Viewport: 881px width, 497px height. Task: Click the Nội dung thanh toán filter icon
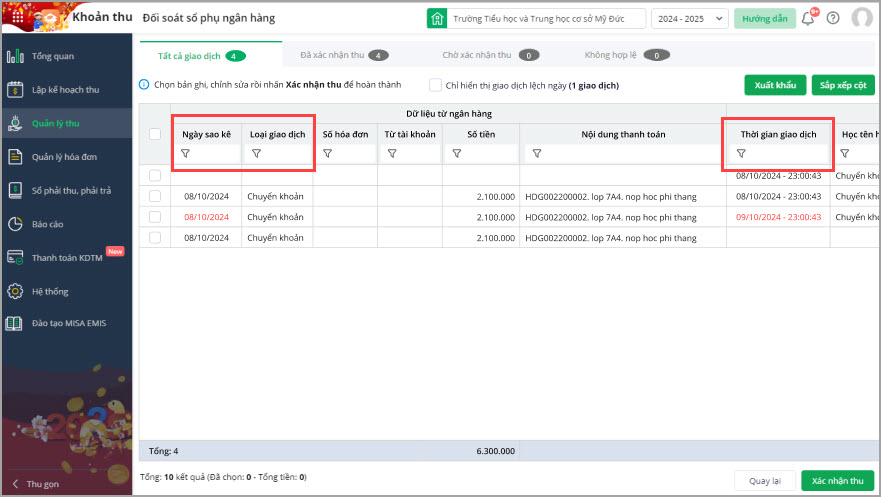(537, 153)
